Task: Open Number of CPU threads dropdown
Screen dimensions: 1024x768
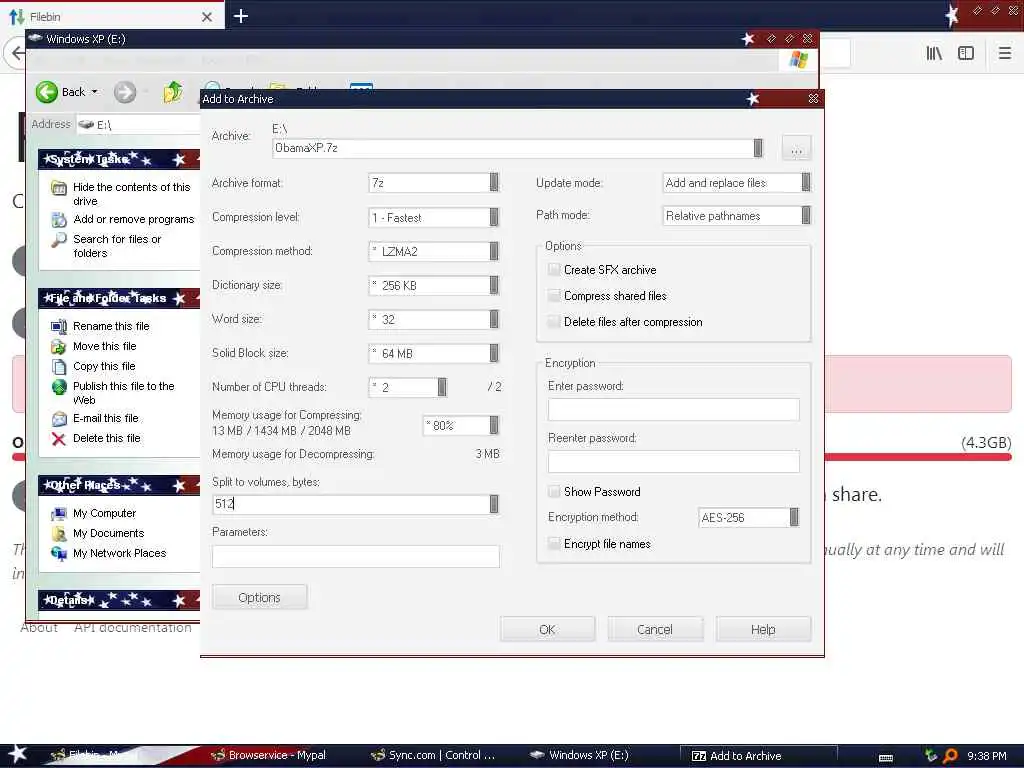Action: tap(442, 387)
